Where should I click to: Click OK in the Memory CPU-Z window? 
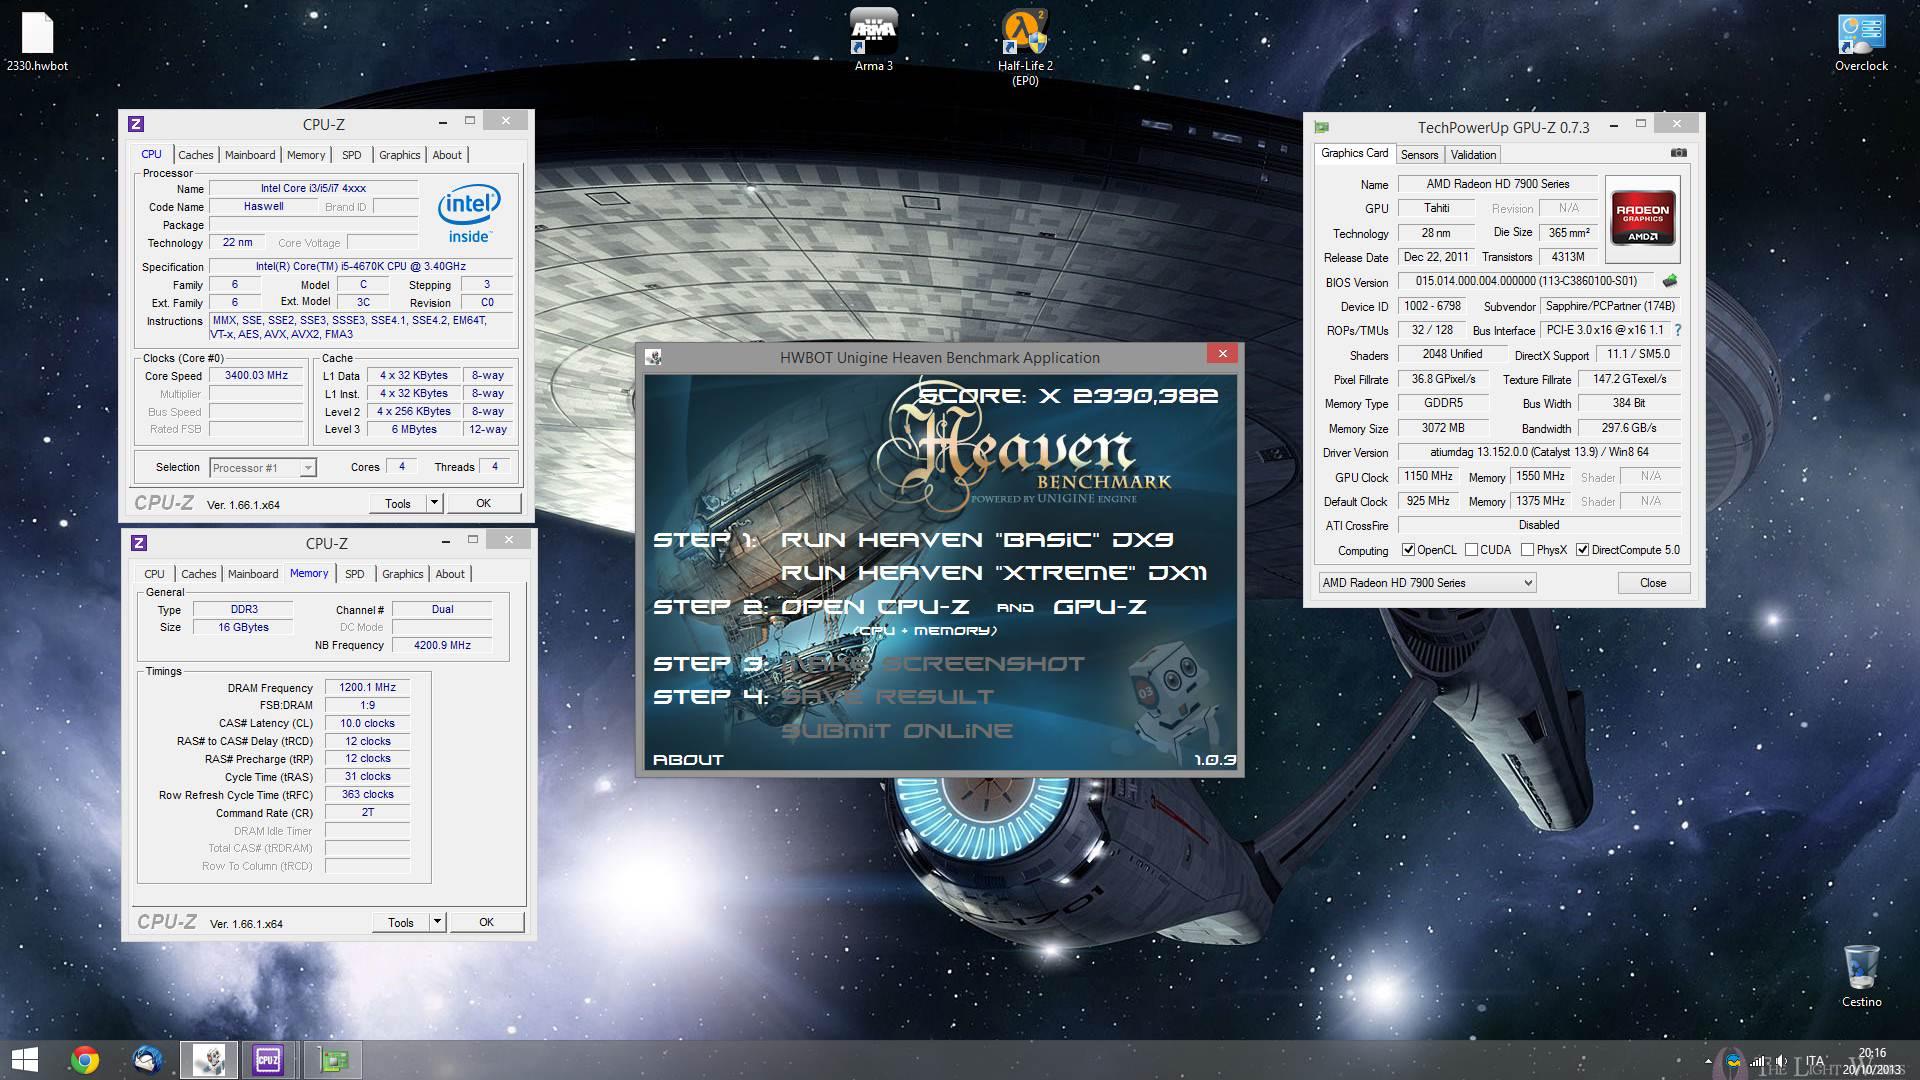point(486,922)
